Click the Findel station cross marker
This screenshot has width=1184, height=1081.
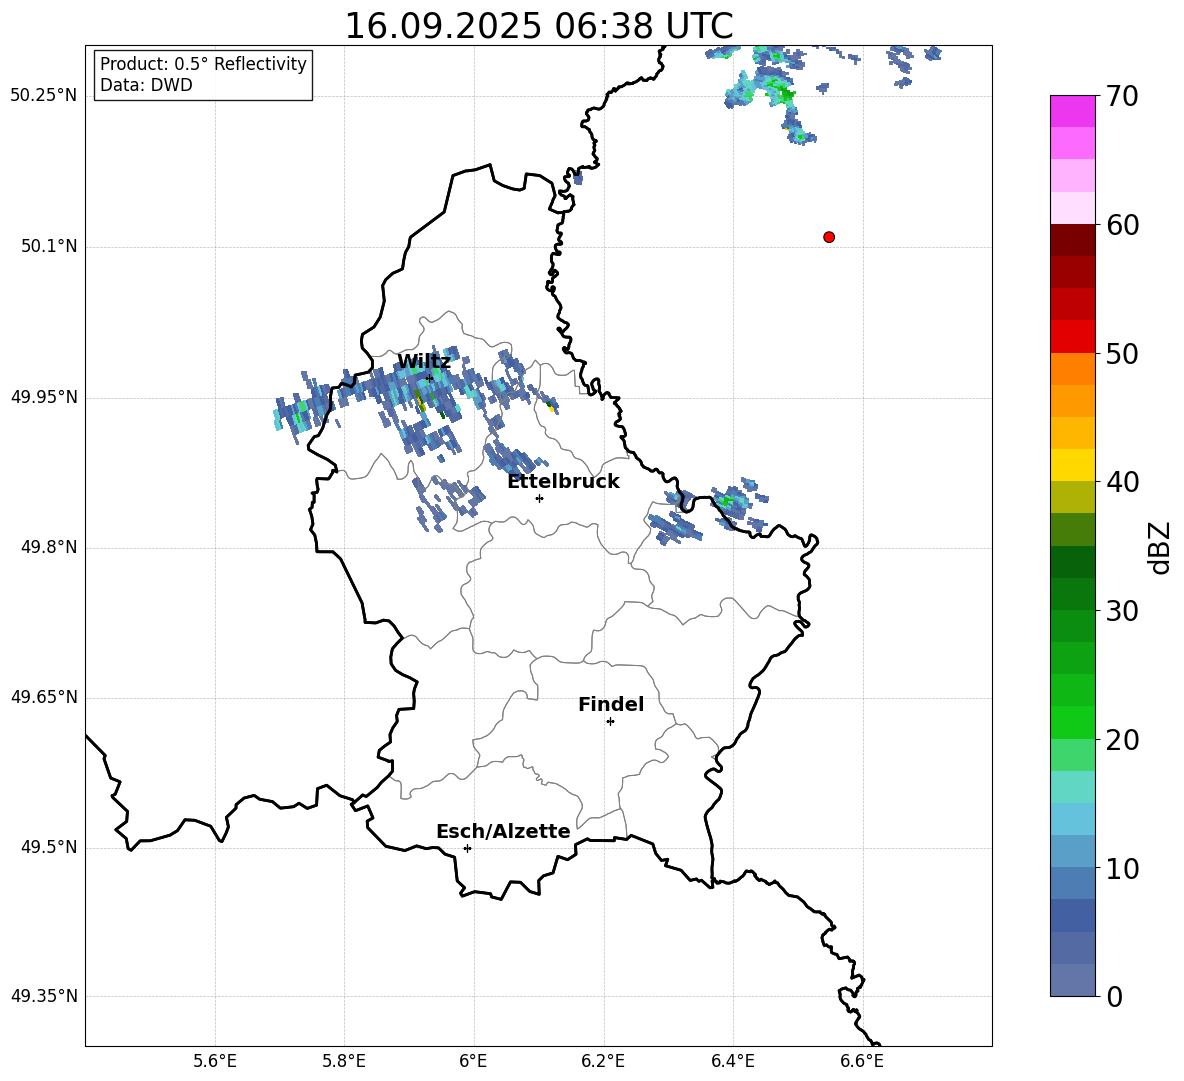[x=610, y=721]
